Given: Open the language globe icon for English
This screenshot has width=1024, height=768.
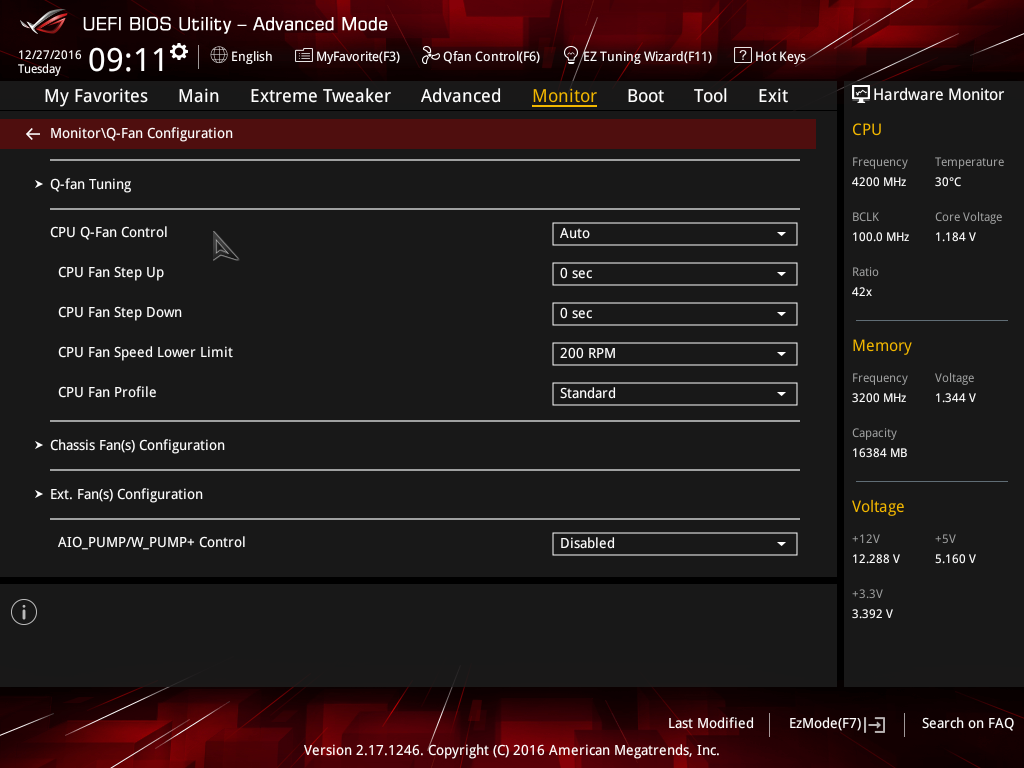Looking at the screenshot, I should tap(219, 56).
